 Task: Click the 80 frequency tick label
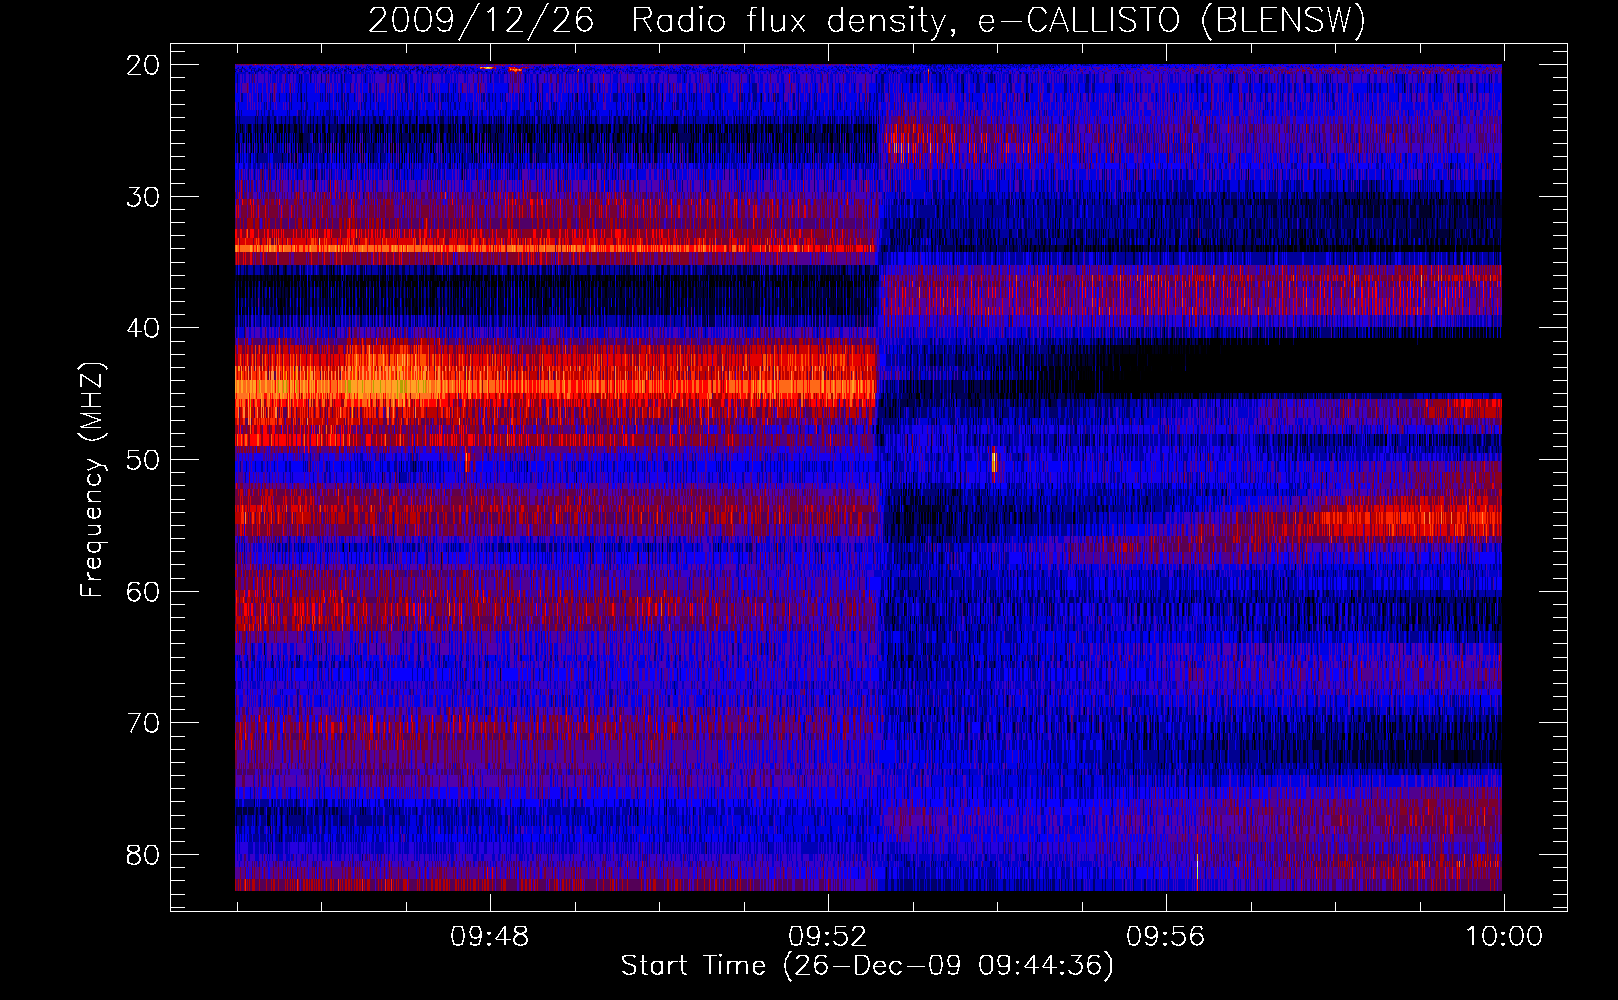[143, 855]
